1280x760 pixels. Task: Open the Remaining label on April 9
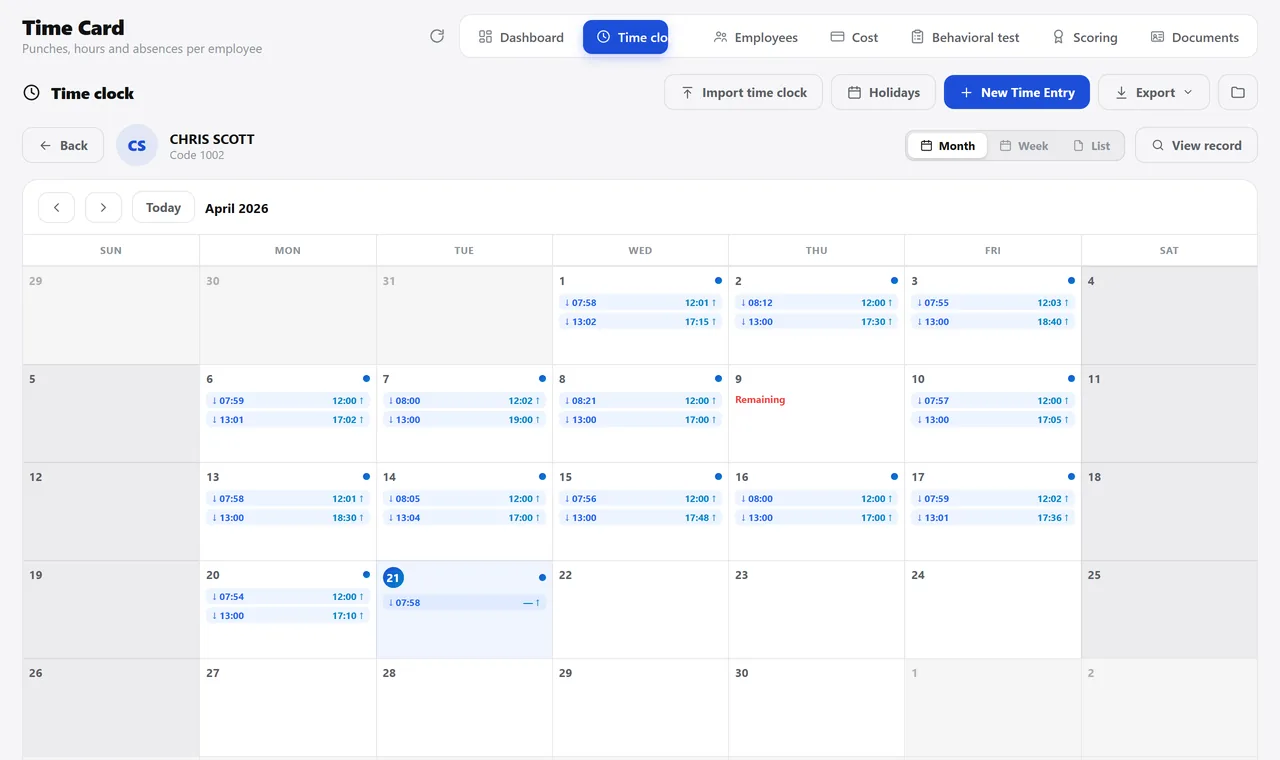pos(760,399)
